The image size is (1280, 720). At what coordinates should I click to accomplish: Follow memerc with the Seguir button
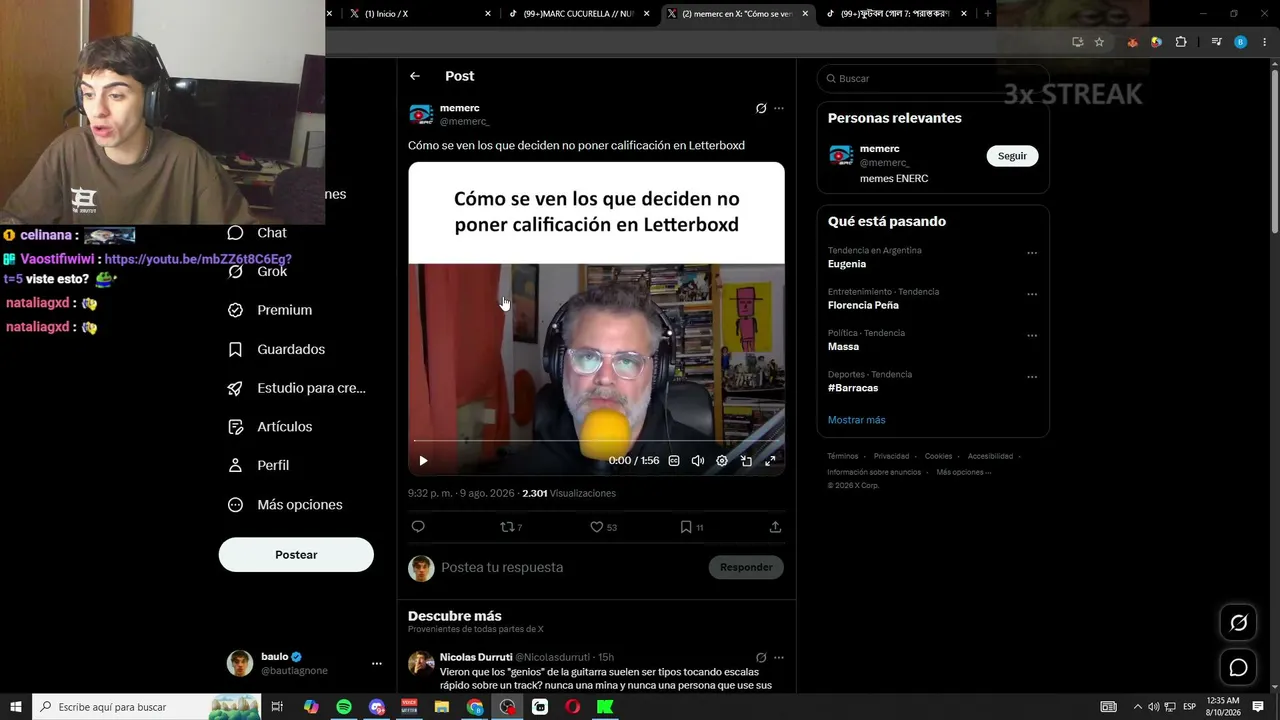click(x=1012, y=156)
